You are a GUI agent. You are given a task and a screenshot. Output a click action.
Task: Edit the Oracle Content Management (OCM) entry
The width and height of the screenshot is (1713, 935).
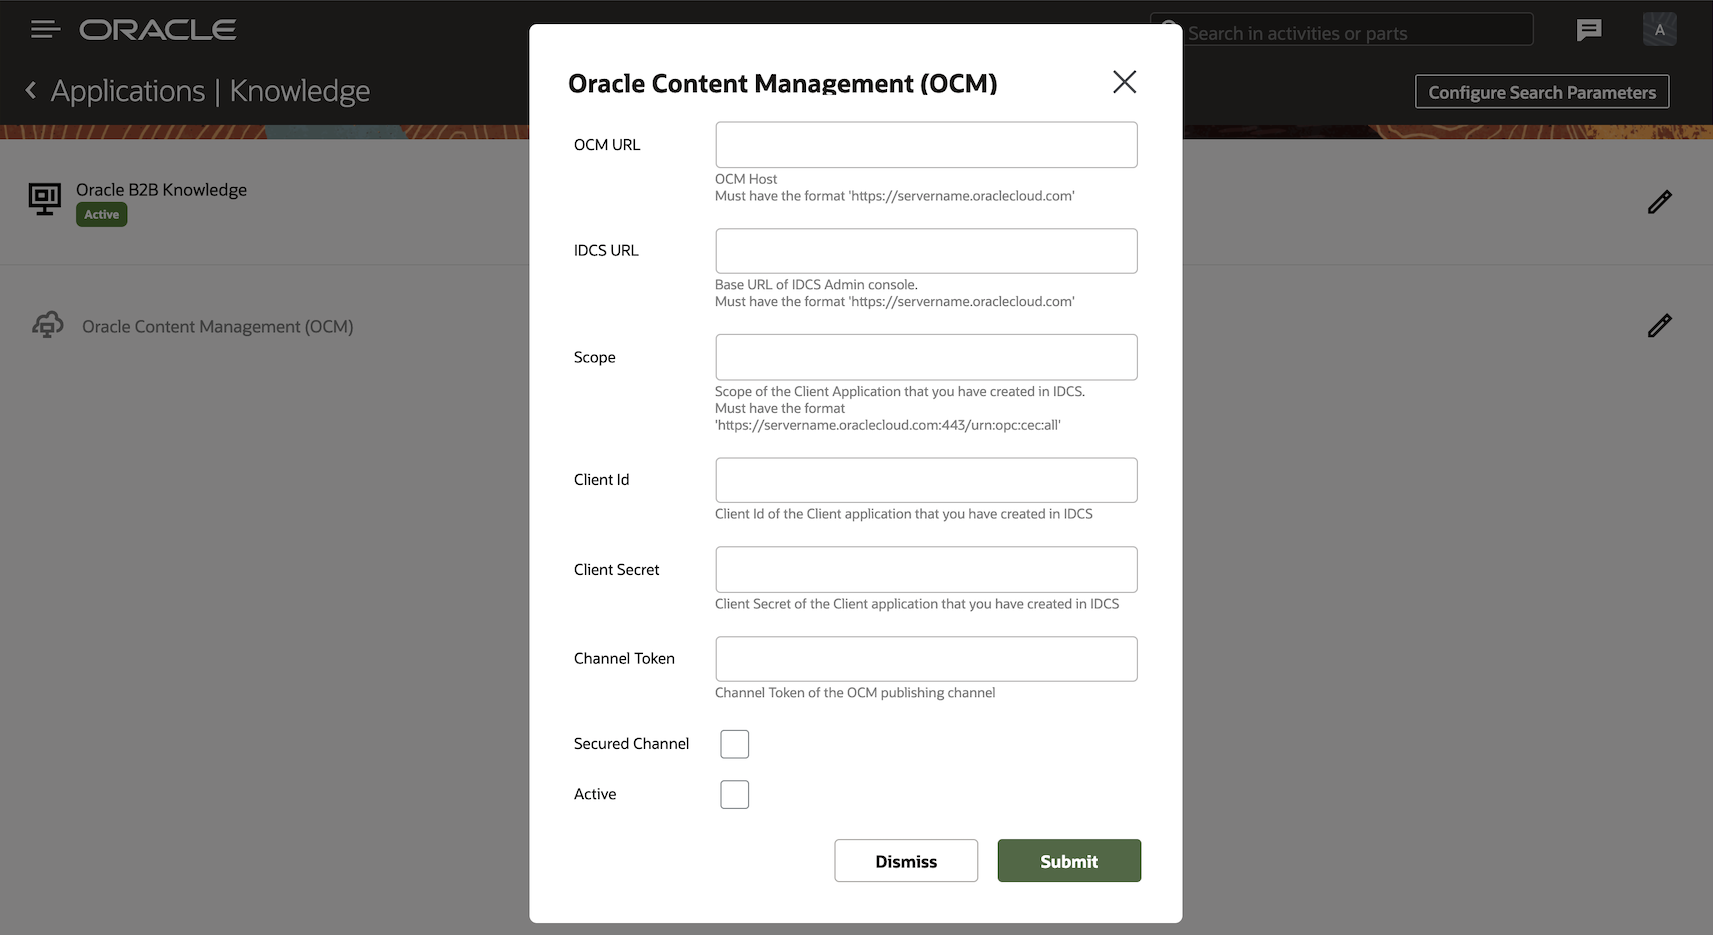pos(1660,326)
